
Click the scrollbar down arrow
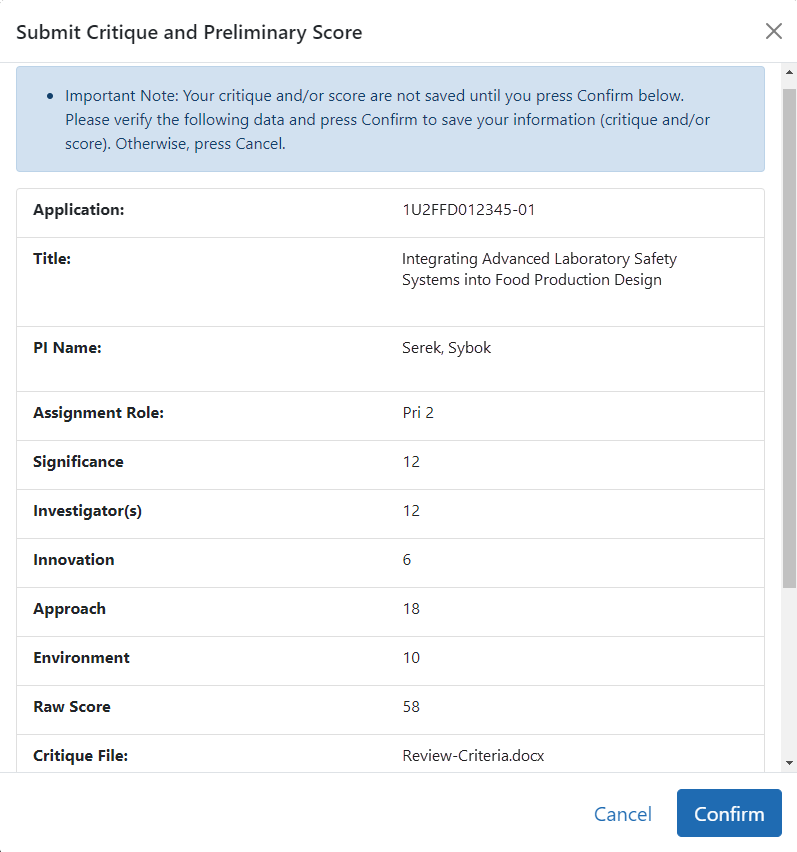tap(789, 762)
